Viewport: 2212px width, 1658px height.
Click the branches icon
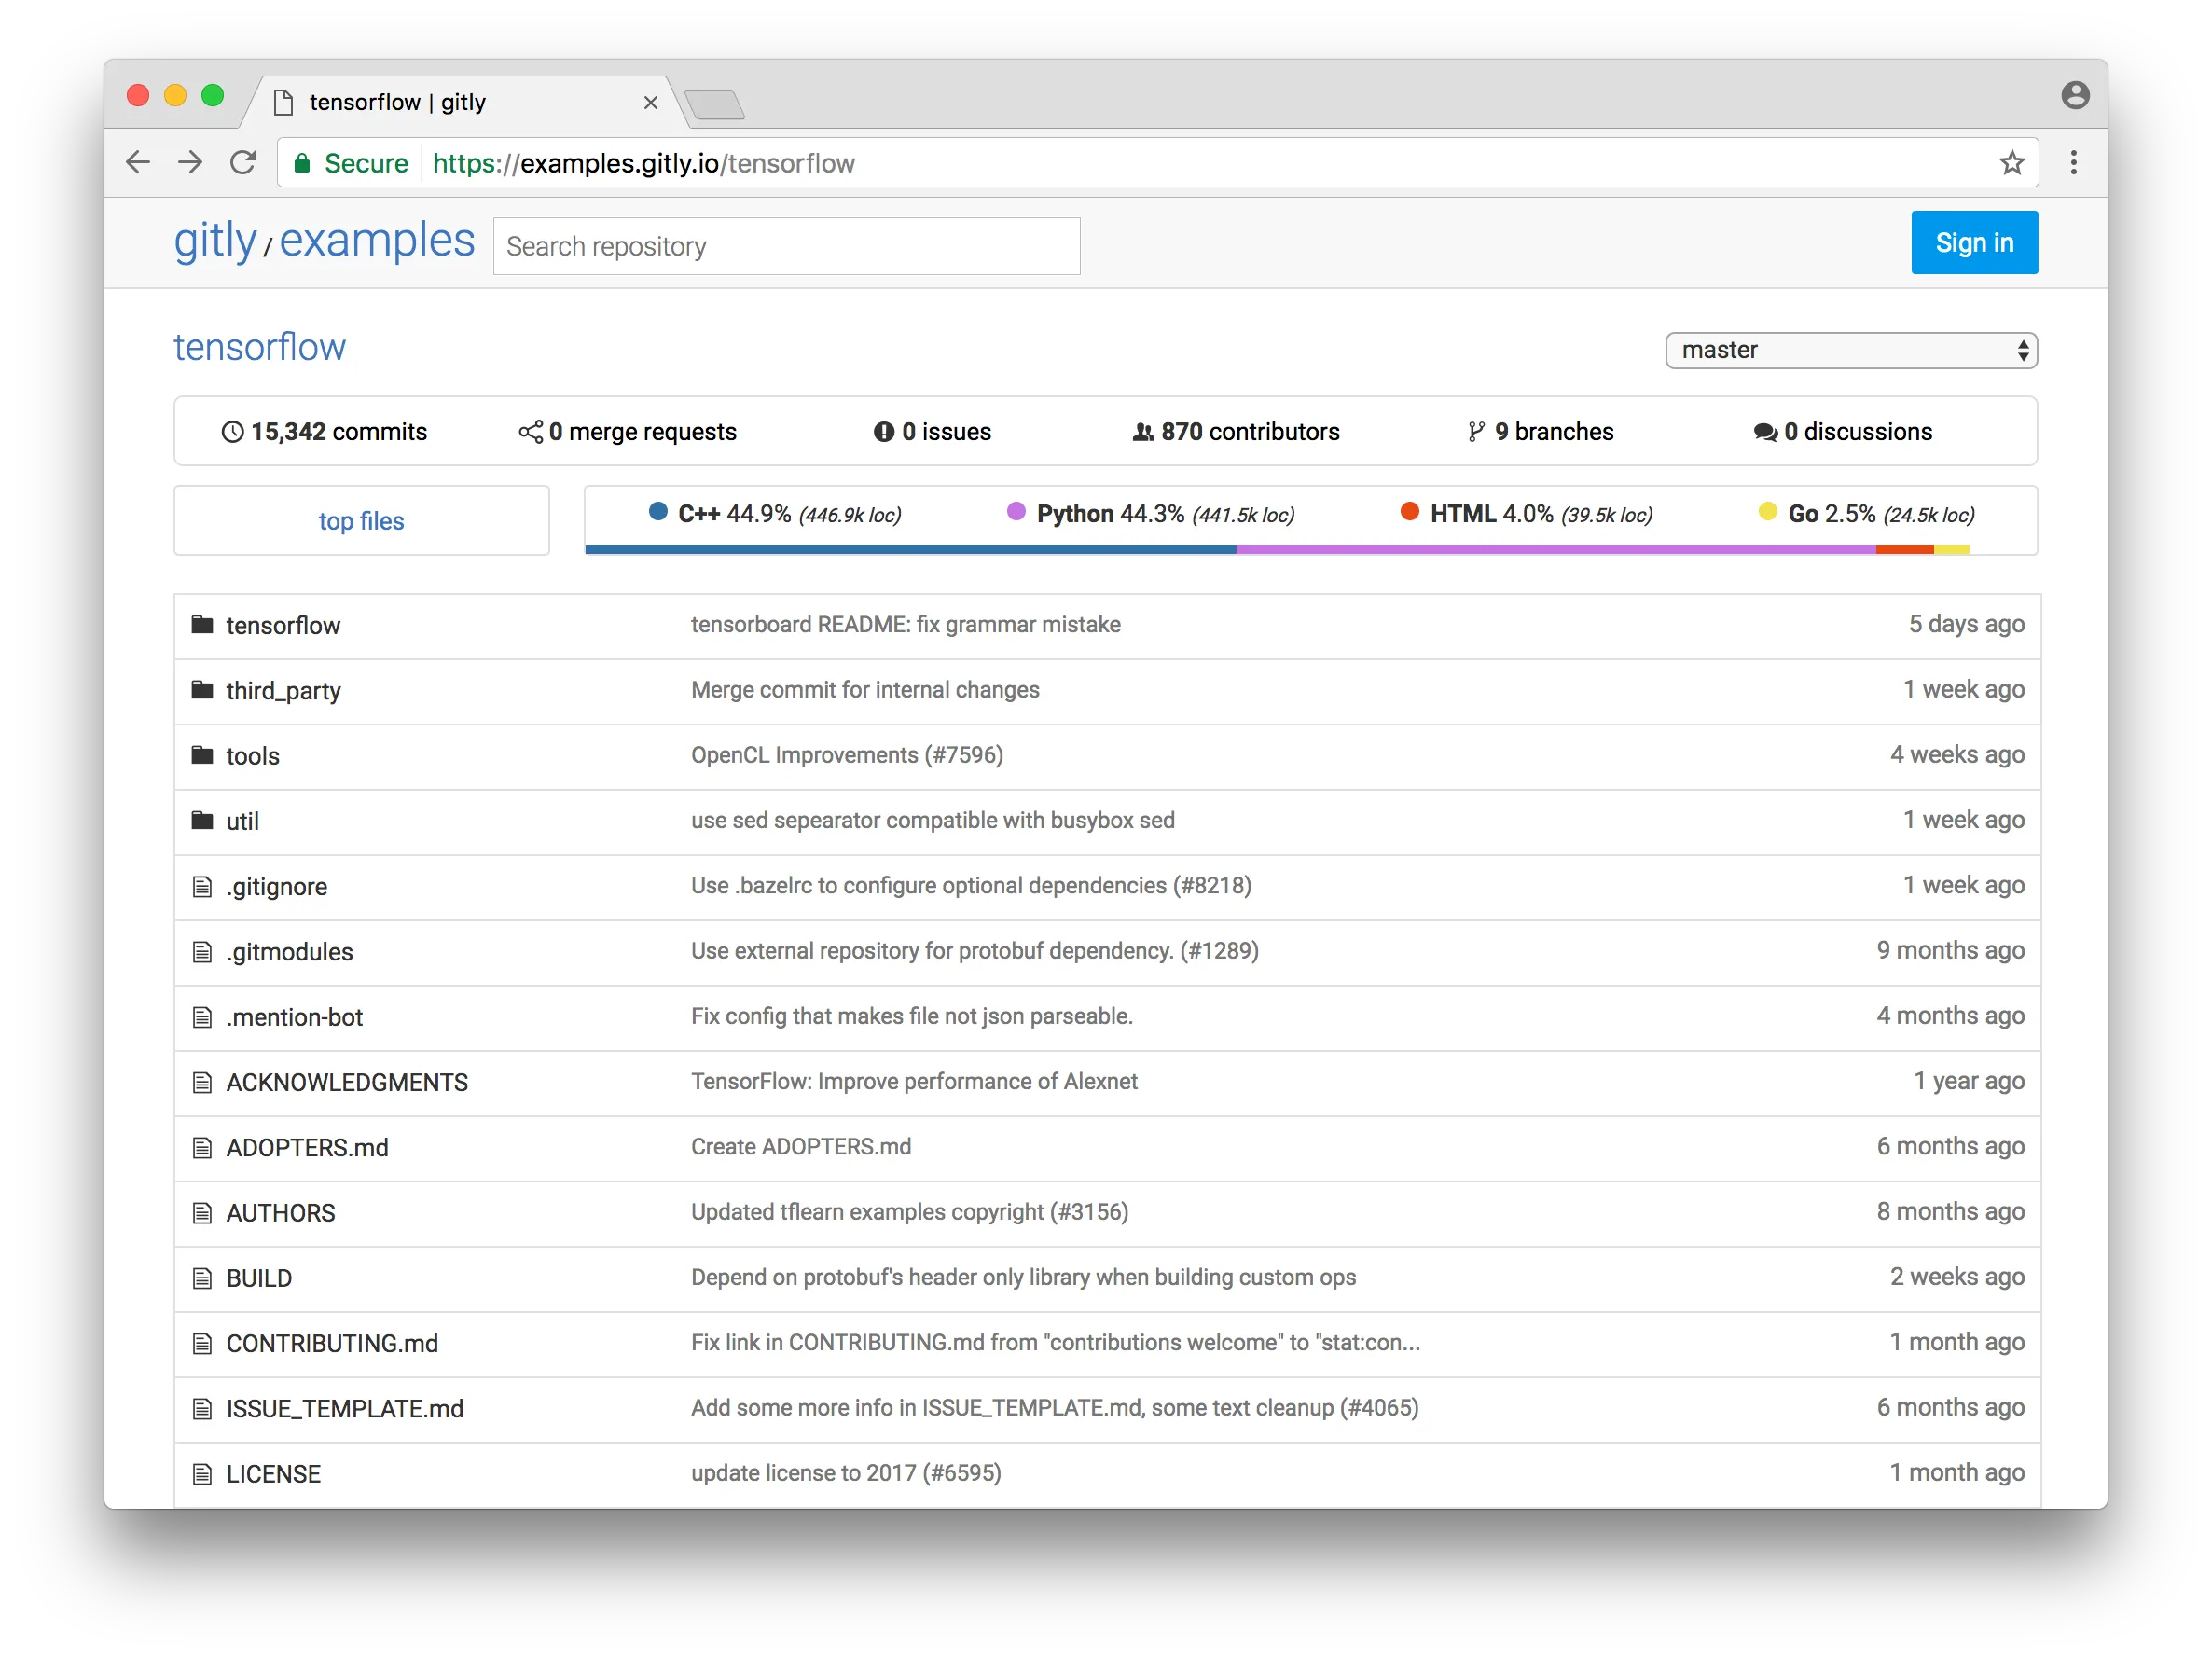(1475, 431)
